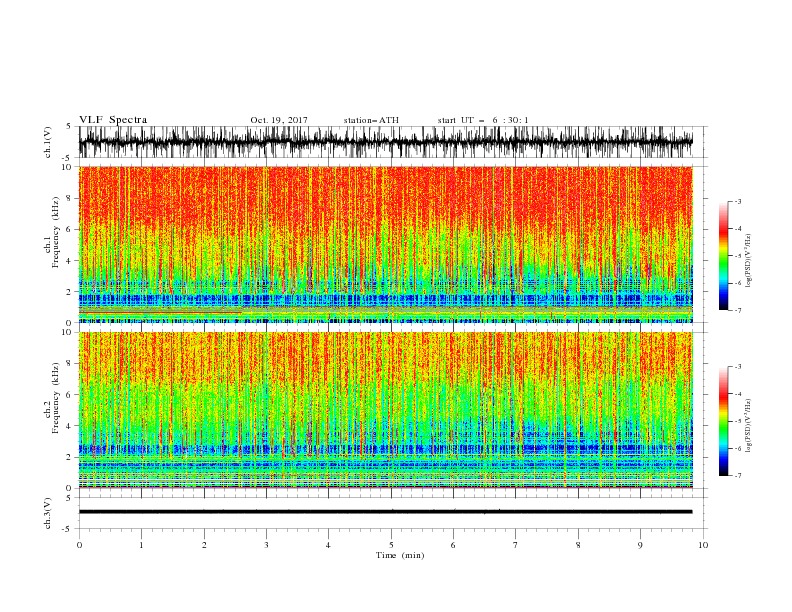Click the "Time (min)" axis title
Screen dimensions: 792x612
coord(400,555)
